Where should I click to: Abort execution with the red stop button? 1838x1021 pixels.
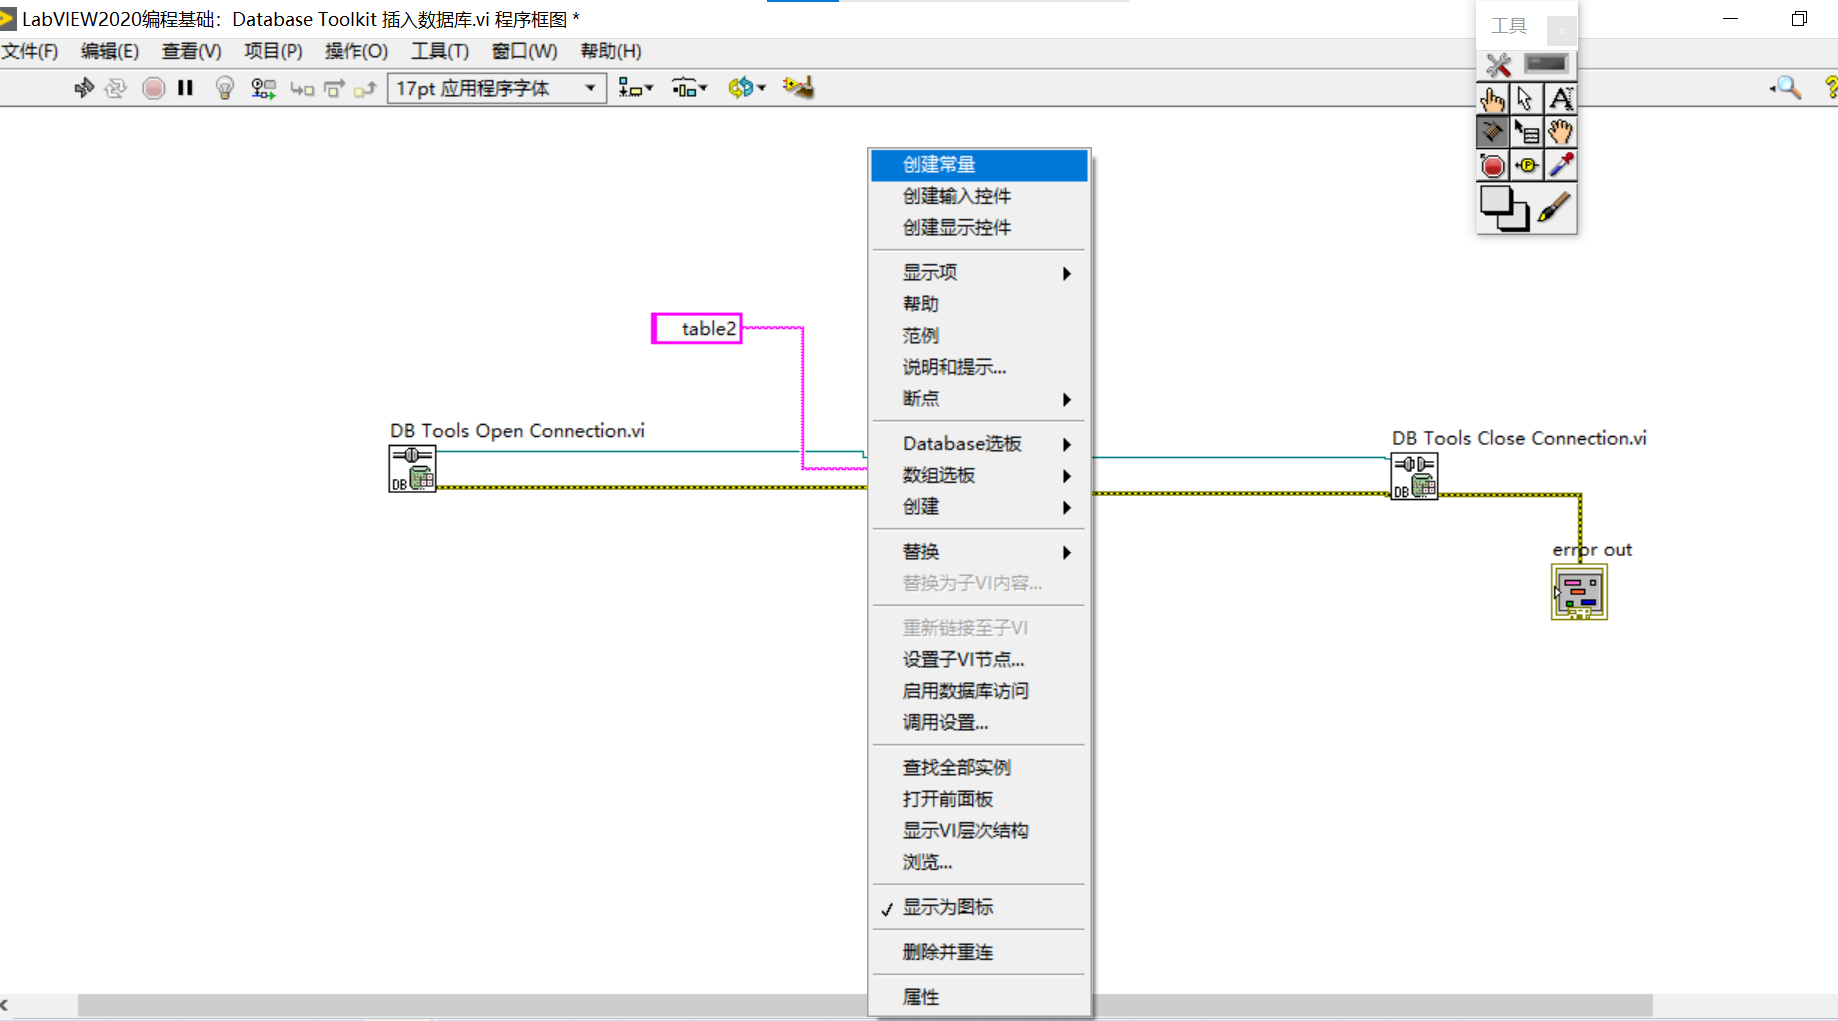[153, 88]
